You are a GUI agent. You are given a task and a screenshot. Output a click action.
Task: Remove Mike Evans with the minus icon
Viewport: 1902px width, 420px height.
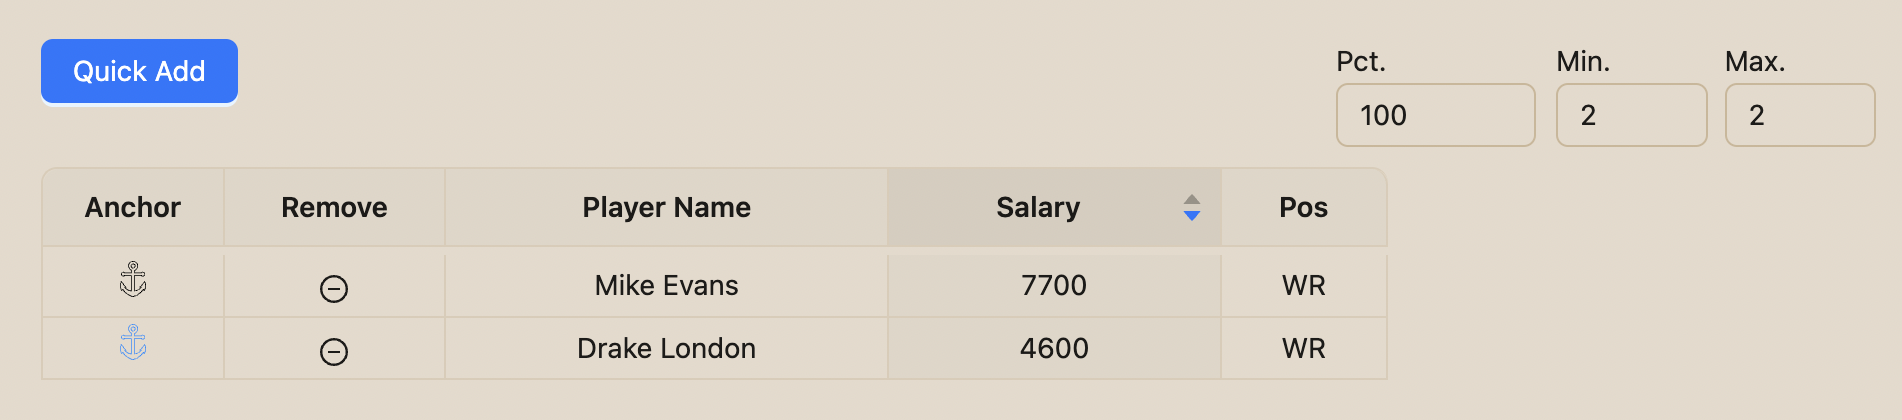coord(334,289)
